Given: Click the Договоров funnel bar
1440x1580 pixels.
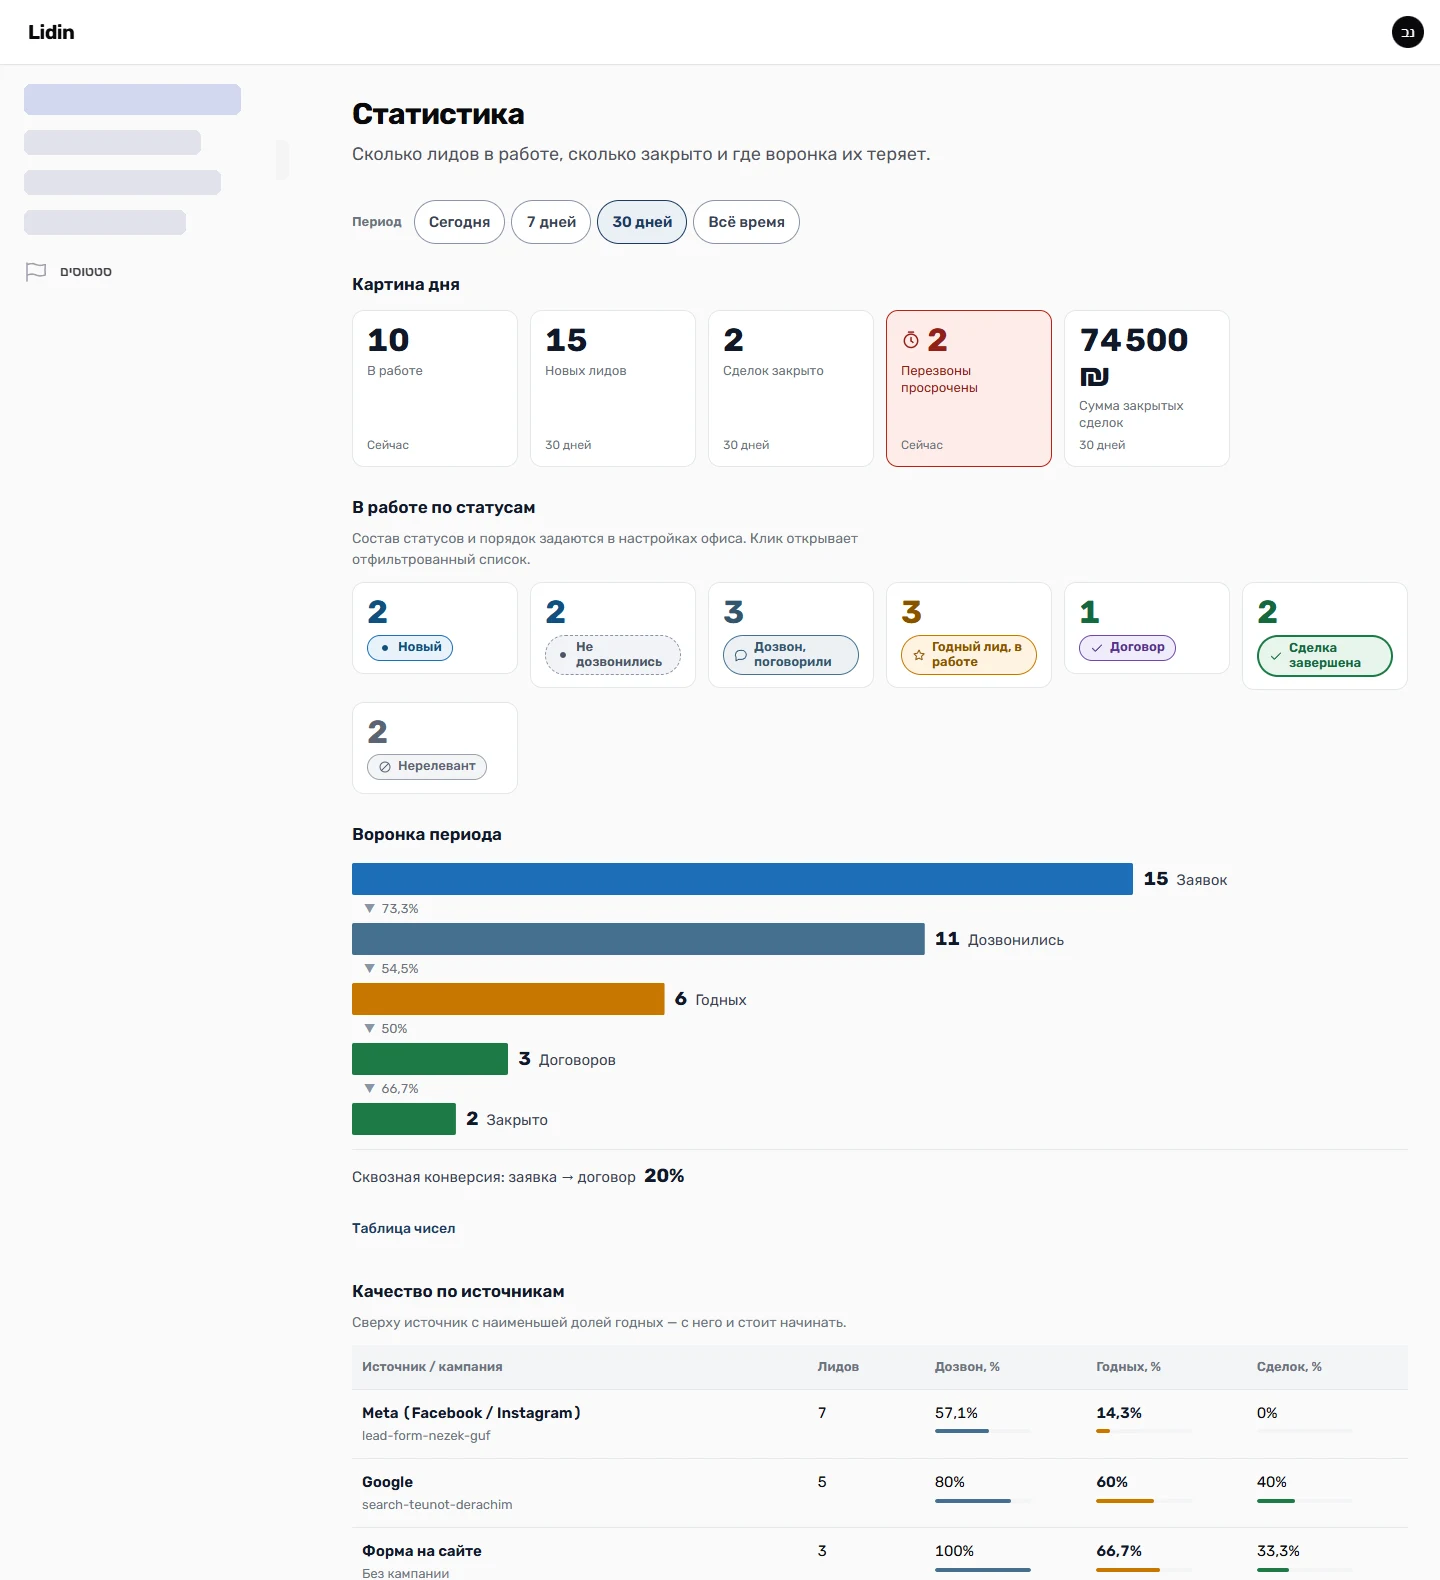Looking at the screenshot, I should click(430, 1059).
